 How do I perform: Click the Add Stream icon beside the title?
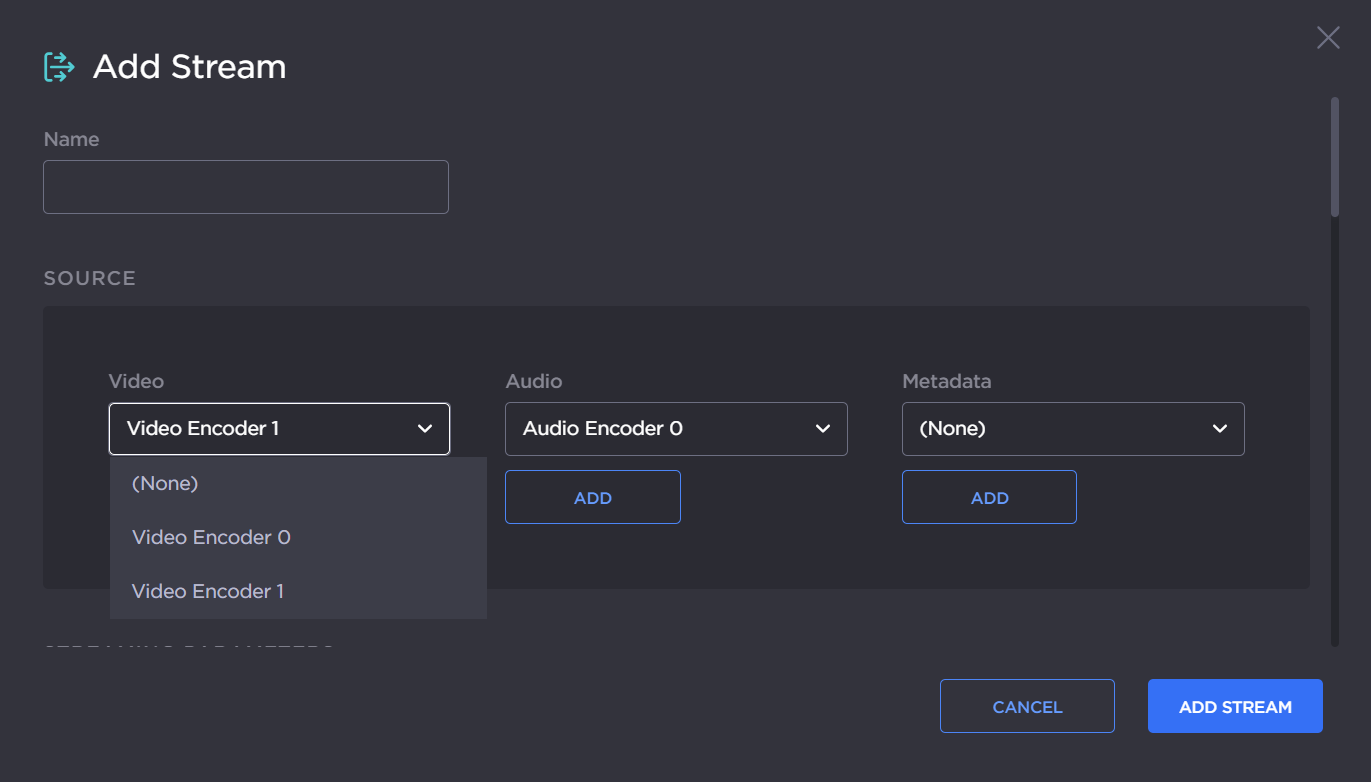pyautogui.click(x=59, y=67)
